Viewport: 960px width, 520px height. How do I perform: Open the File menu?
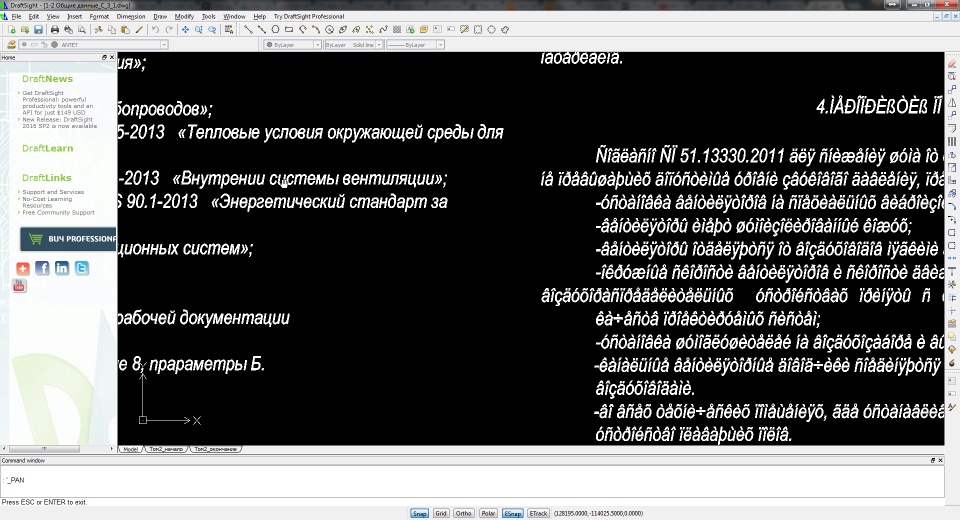point(16,17)
